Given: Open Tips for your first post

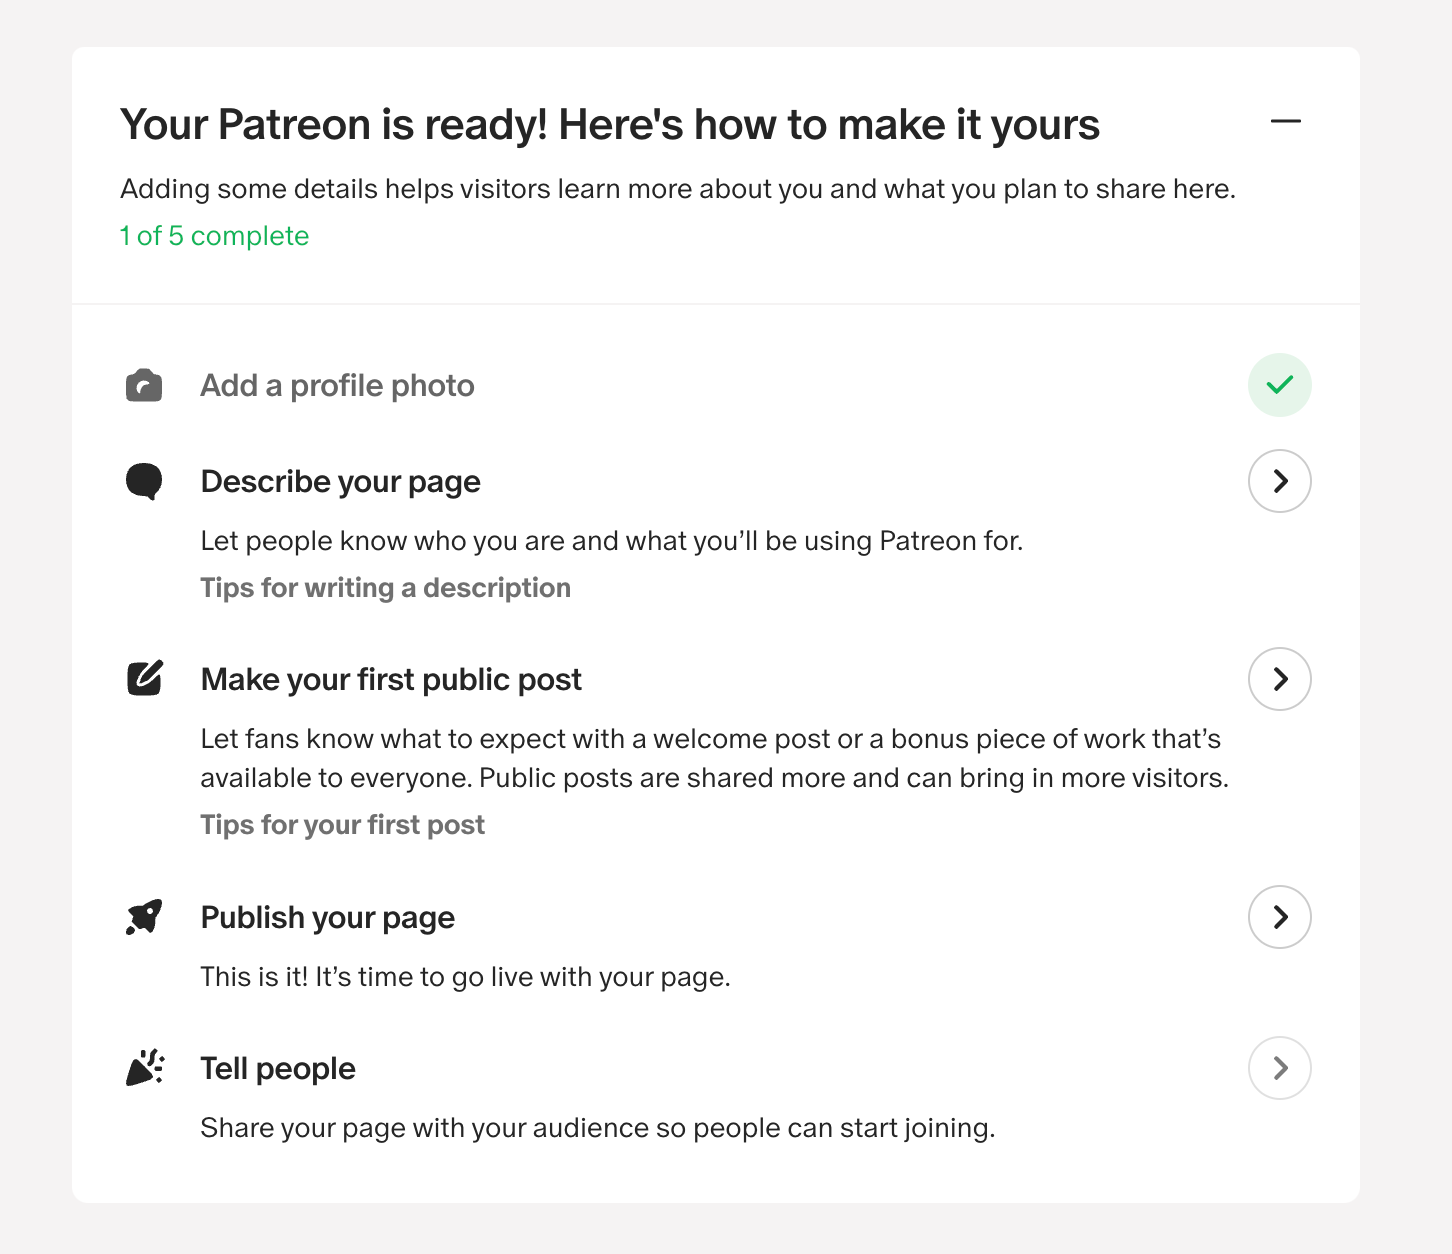Looking at the screenshot, I should tap(342, 824).
